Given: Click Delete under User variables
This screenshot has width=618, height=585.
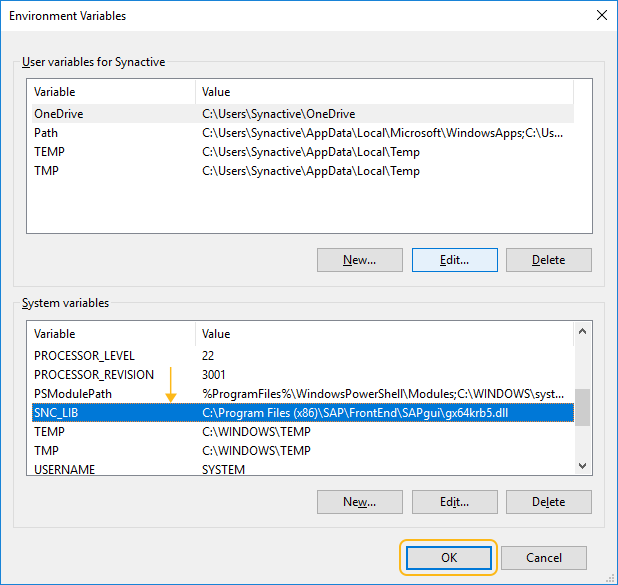Looking at the screenshot, I should coord(549,260).
